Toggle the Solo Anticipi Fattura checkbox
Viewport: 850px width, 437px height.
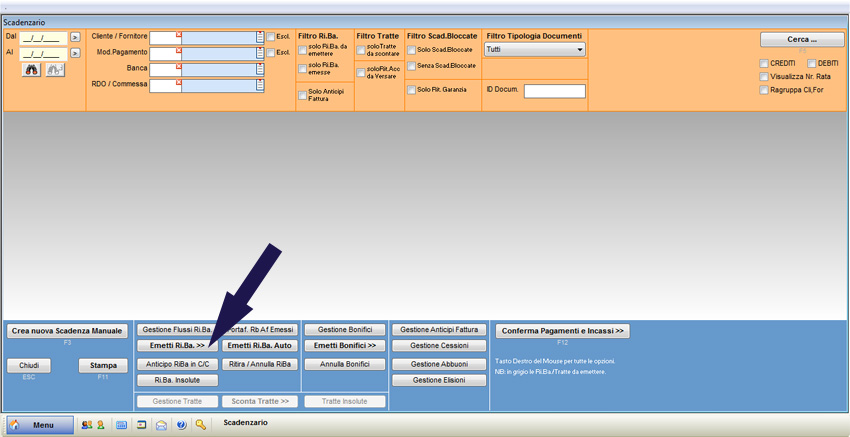[x=303, y=95]
